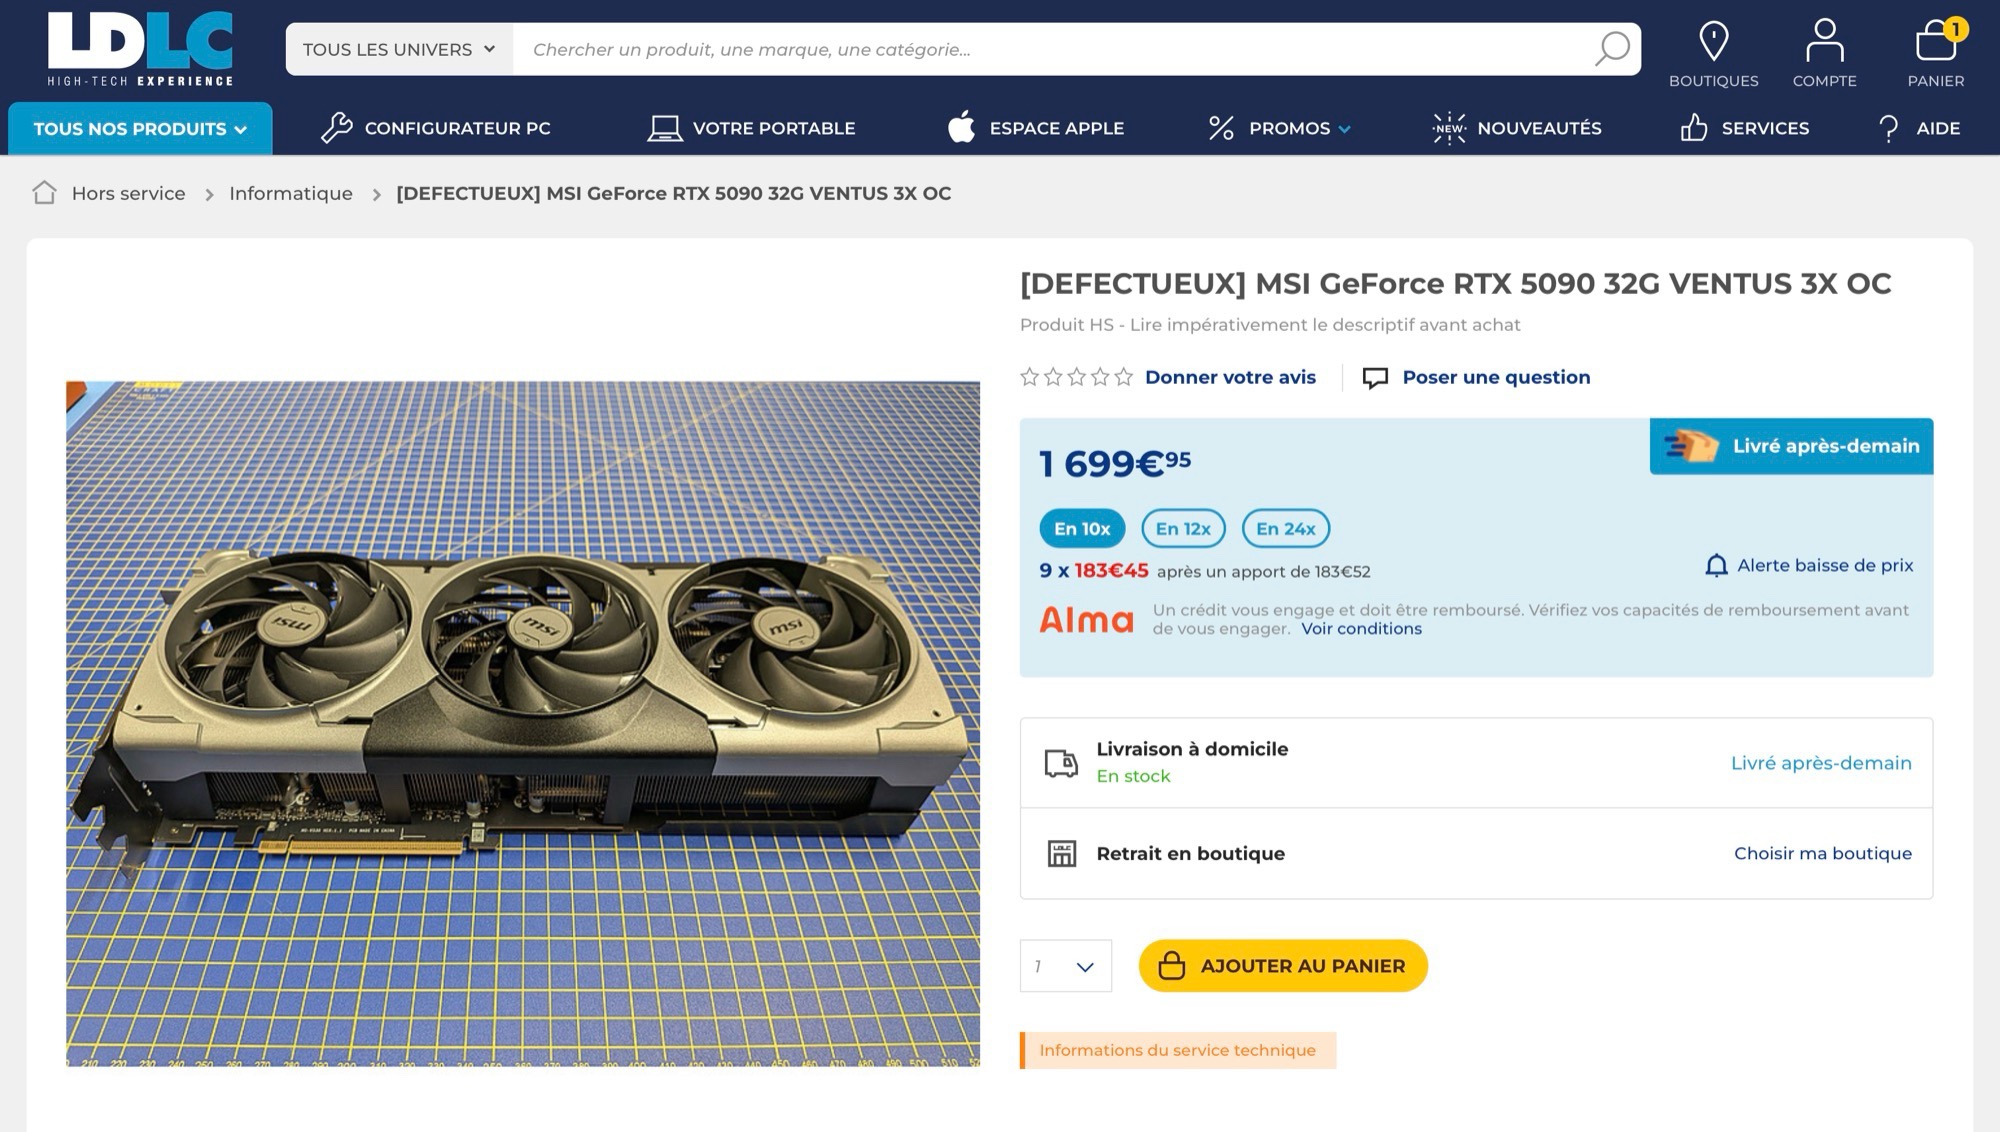This screenshot has height=1132, width=2000.
Task: Click the speech bubble question icon
Action: point(1375,378)
